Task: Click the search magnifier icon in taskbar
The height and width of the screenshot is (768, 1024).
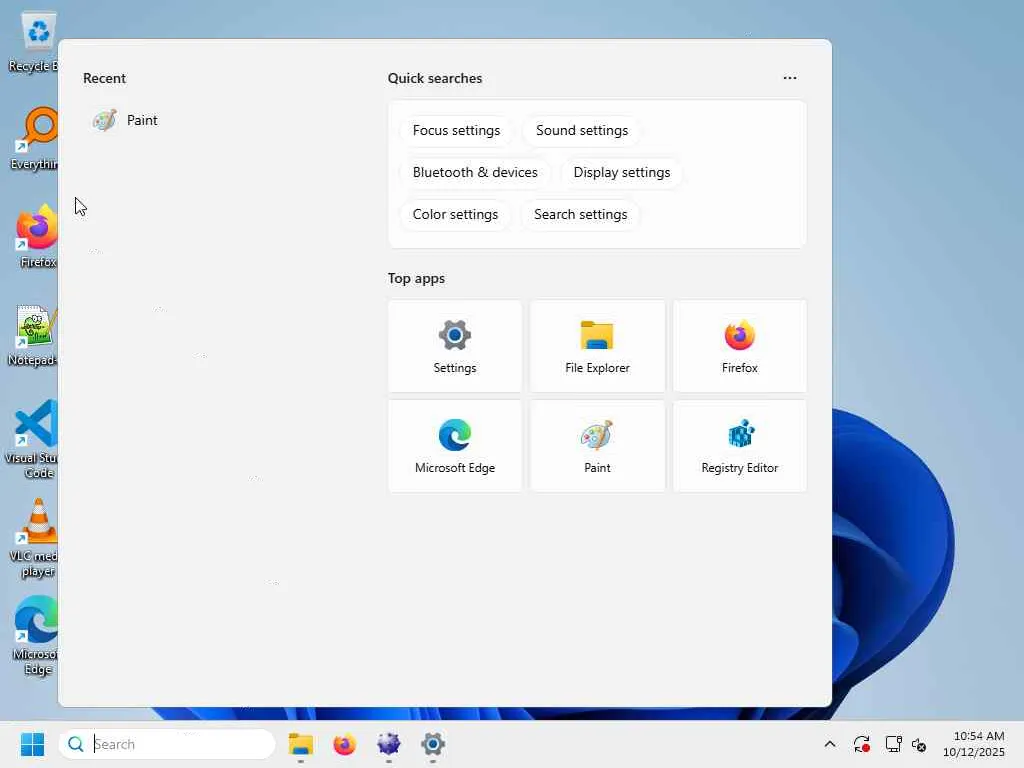Action: (x=76, y=744)
